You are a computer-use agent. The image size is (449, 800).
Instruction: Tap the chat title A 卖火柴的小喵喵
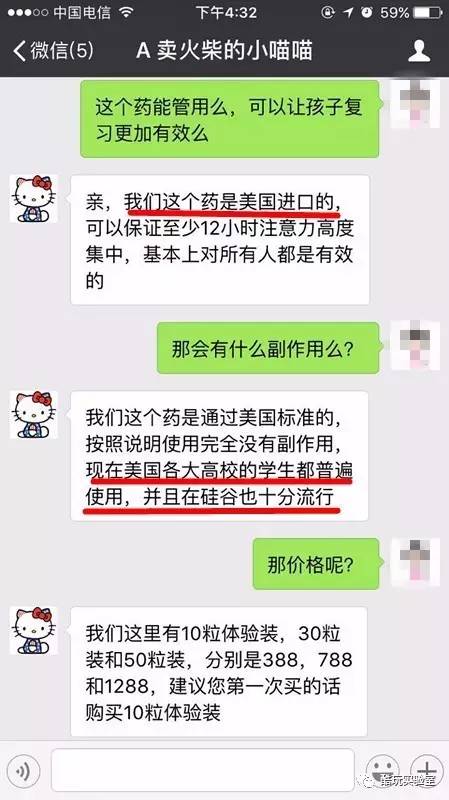point(224,51)
